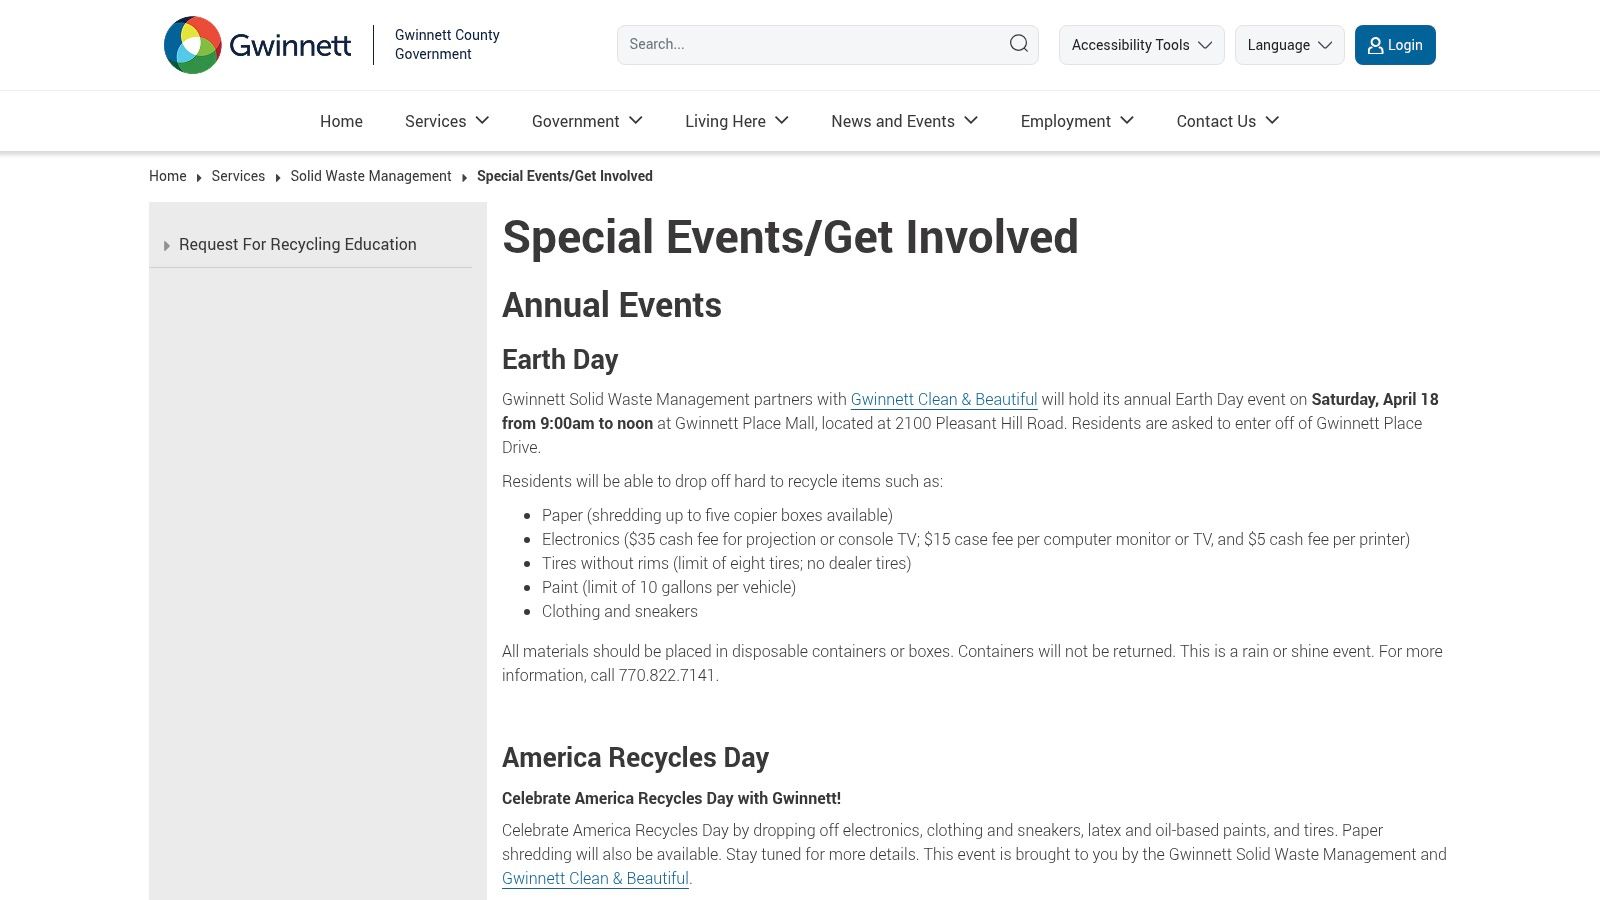Image resolution: width=1600 pixels, height=900 pixels.
Task: Open the Services navigation dropdown
Action: pos(446,121)
